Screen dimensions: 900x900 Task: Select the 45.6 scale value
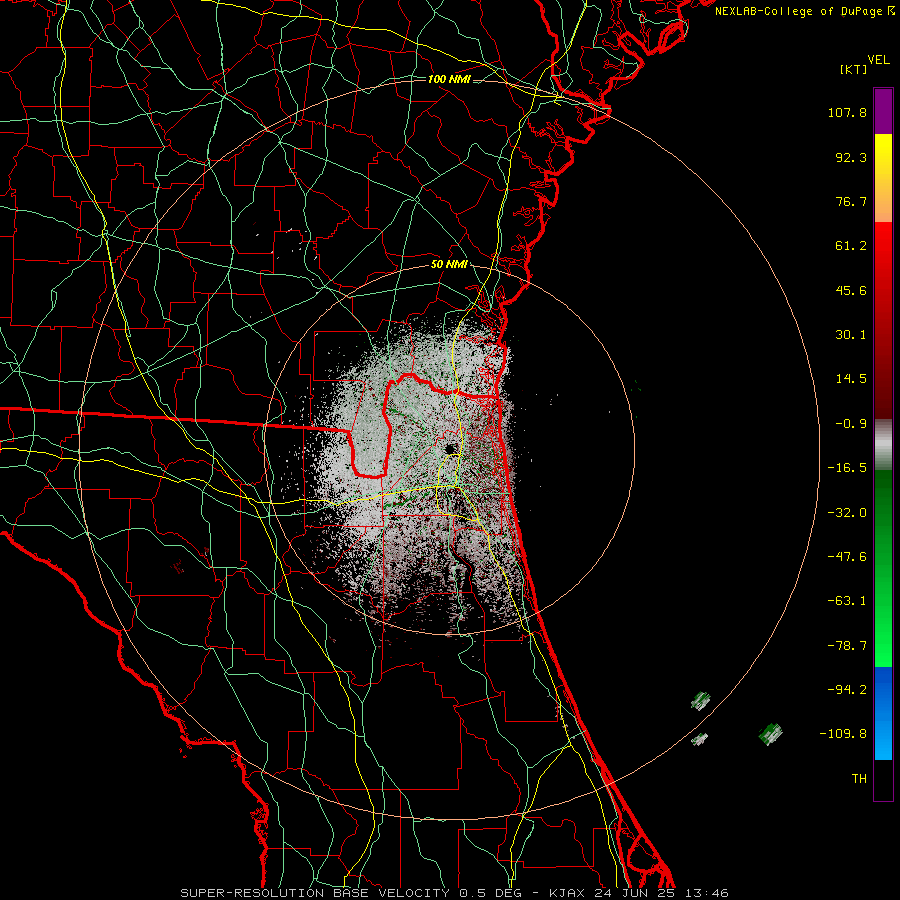pos(851,290)
